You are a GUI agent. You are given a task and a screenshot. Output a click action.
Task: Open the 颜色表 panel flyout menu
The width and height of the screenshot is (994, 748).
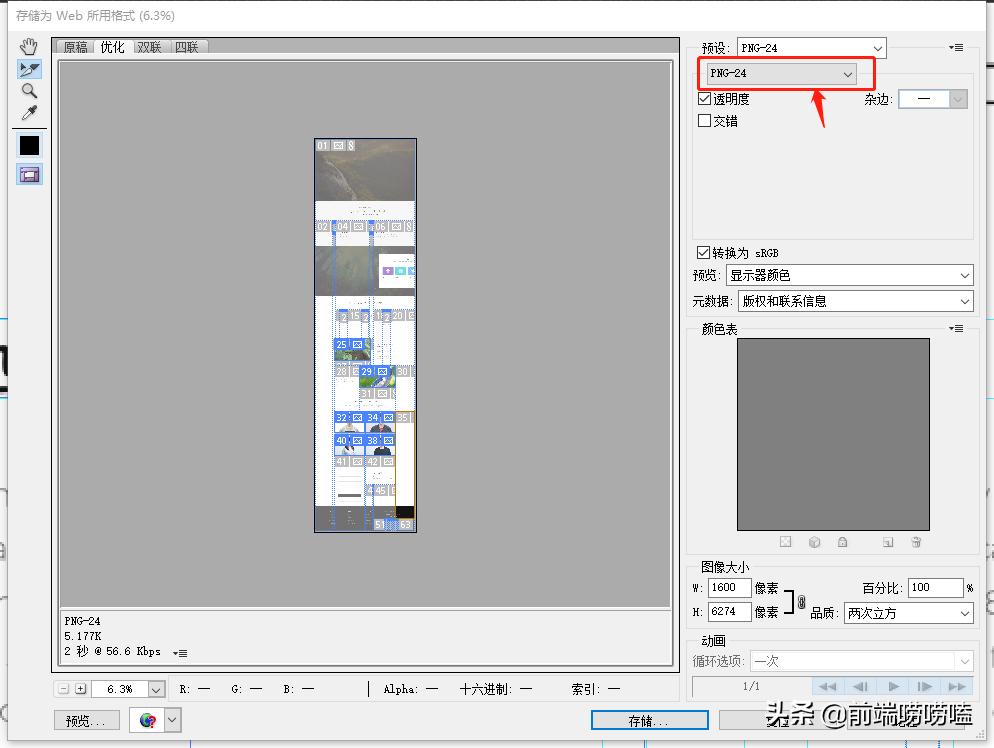(956, 328)
